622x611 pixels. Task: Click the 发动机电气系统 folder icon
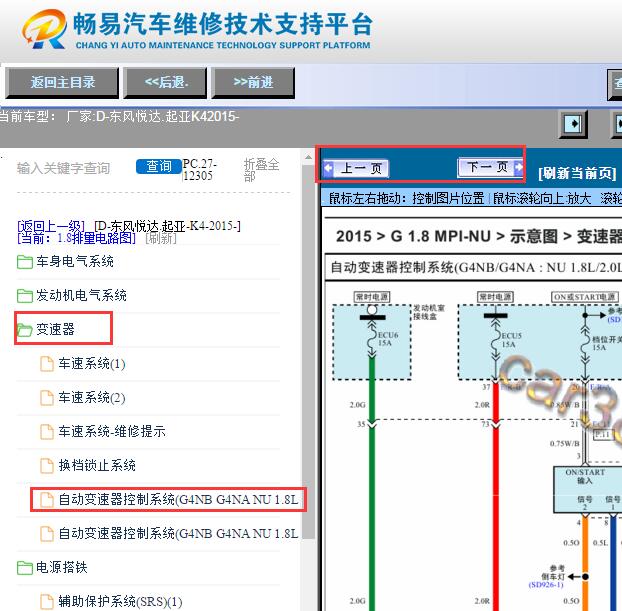click(25, 296)
